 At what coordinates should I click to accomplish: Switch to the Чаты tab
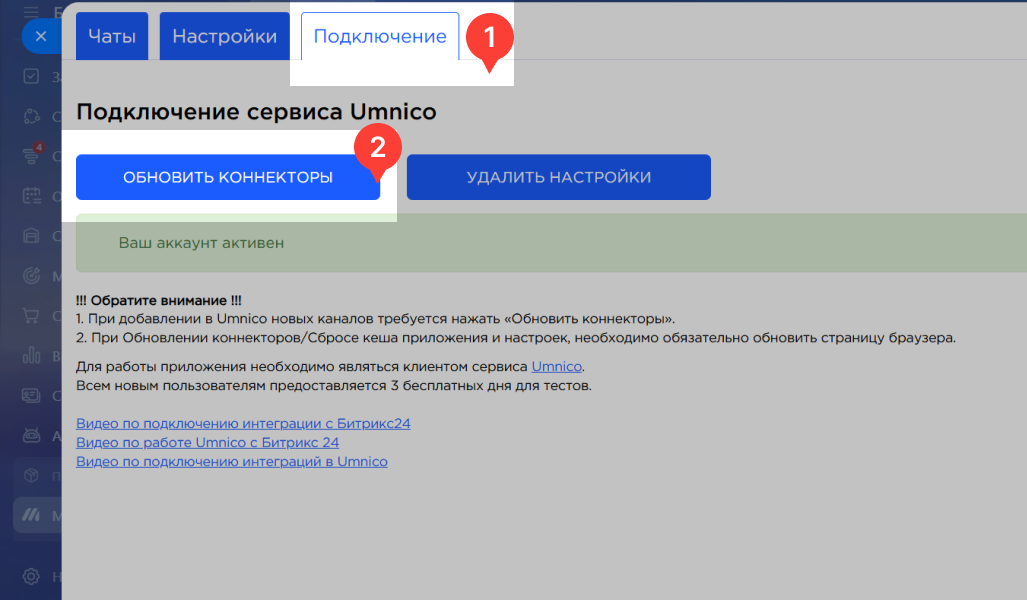point(112,37)
